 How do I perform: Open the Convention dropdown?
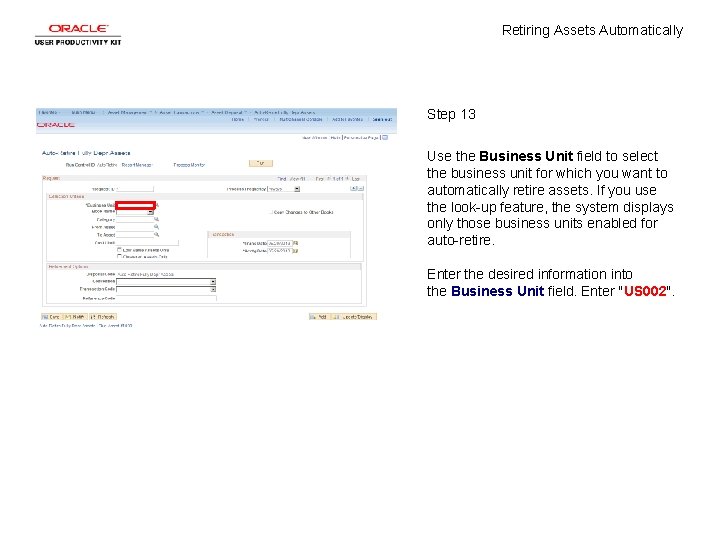[213, 281]
